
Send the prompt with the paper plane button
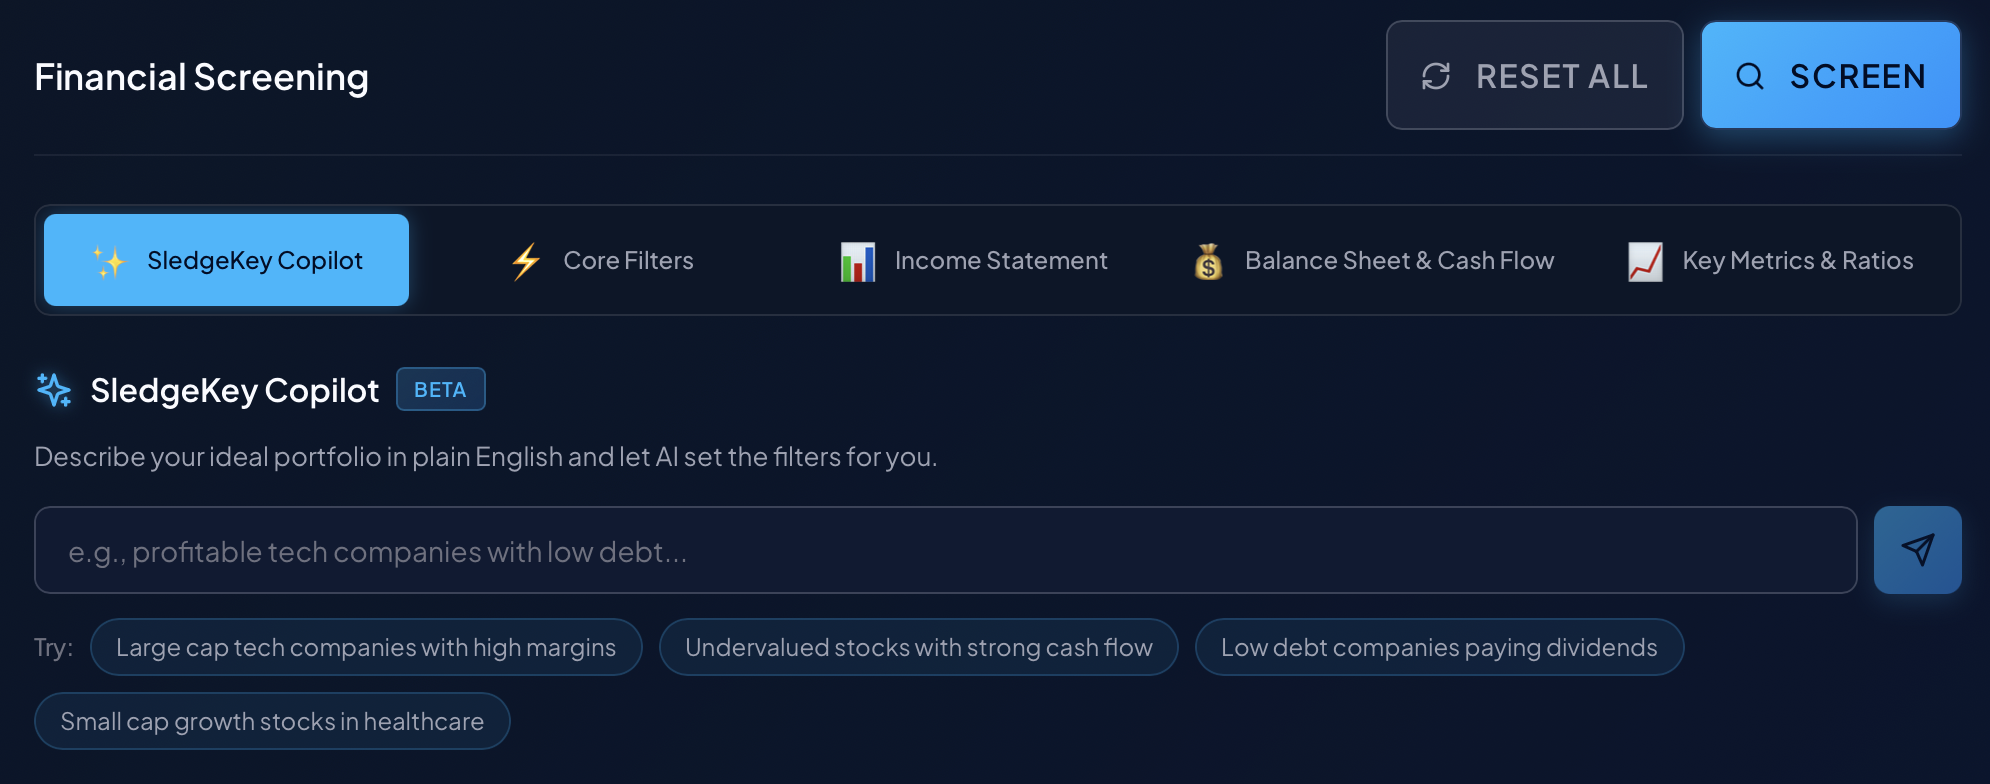pos(1917,550)
